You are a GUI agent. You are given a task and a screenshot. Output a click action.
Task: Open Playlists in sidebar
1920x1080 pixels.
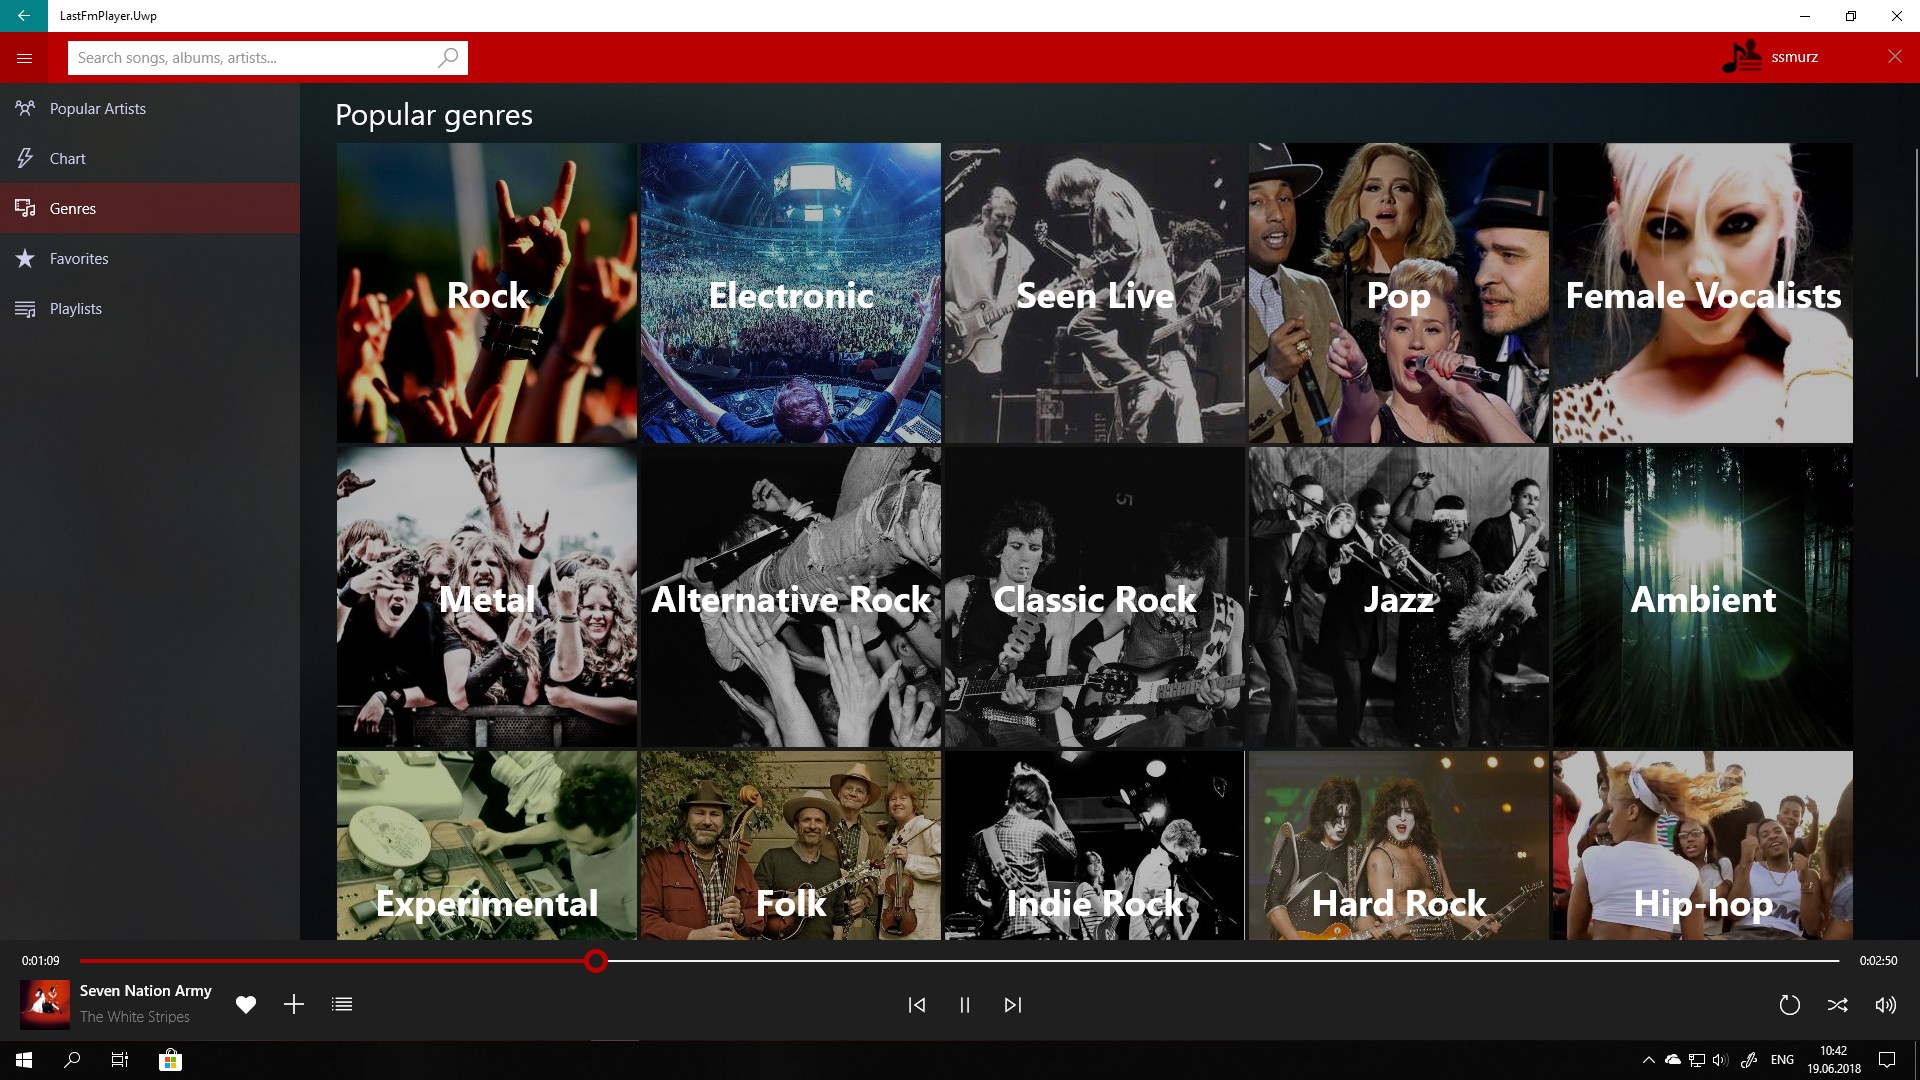pyautogui.click(x=75, y=308)
